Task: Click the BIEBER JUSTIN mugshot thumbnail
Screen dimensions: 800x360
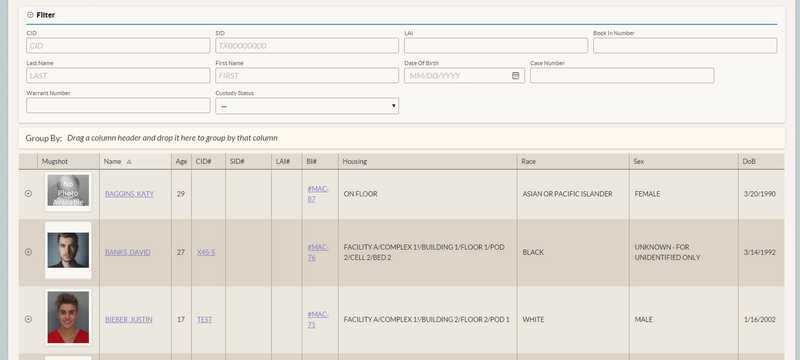Action: (68, 318)
